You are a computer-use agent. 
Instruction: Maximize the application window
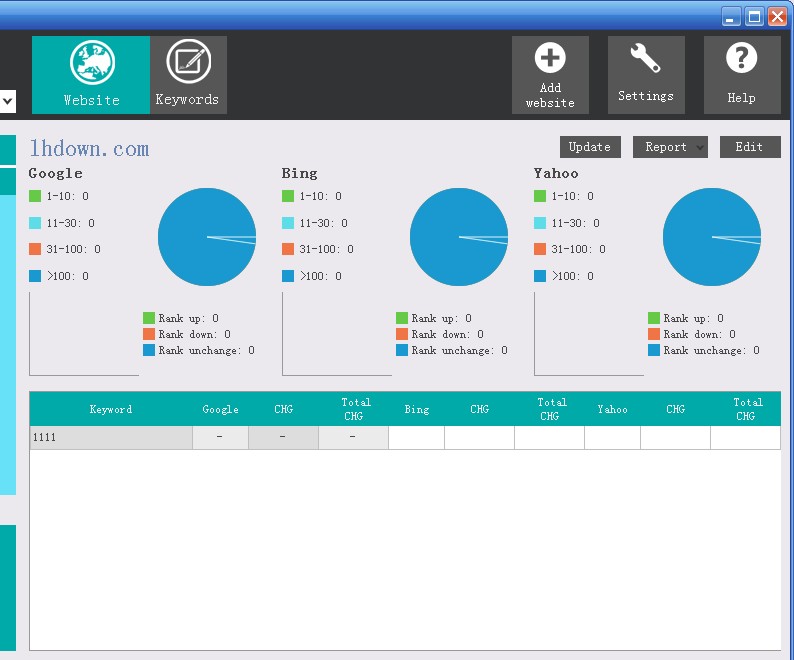(x=755, y=17)
